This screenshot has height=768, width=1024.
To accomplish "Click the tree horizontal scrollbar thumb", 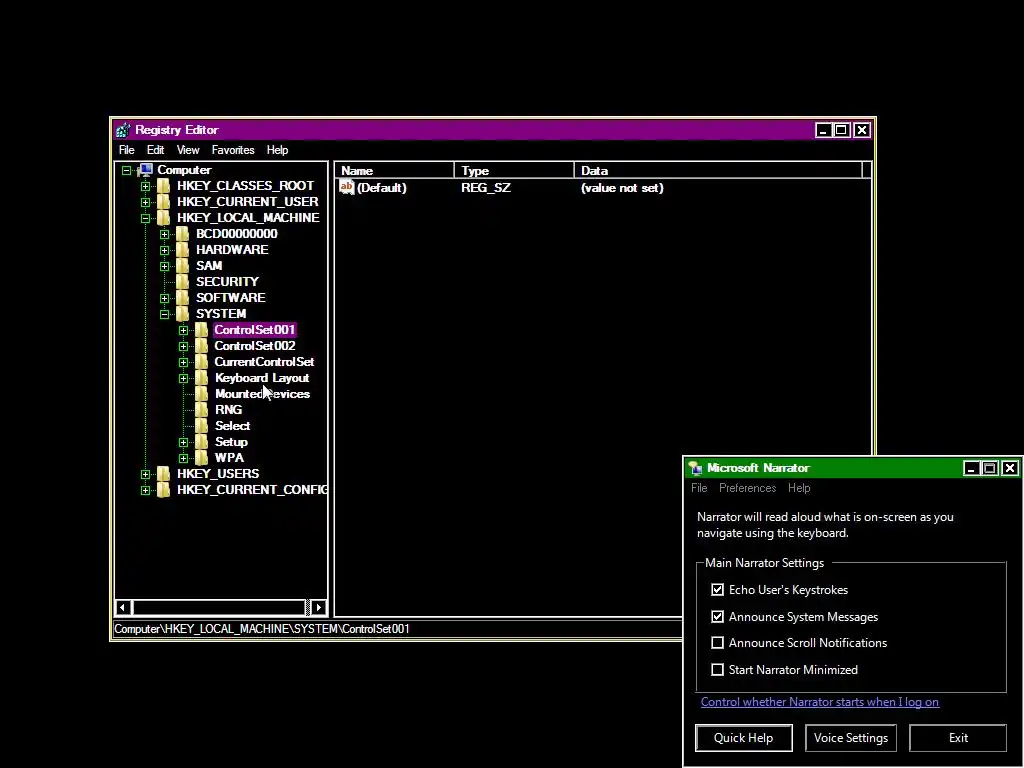I will tap(220, 607).
